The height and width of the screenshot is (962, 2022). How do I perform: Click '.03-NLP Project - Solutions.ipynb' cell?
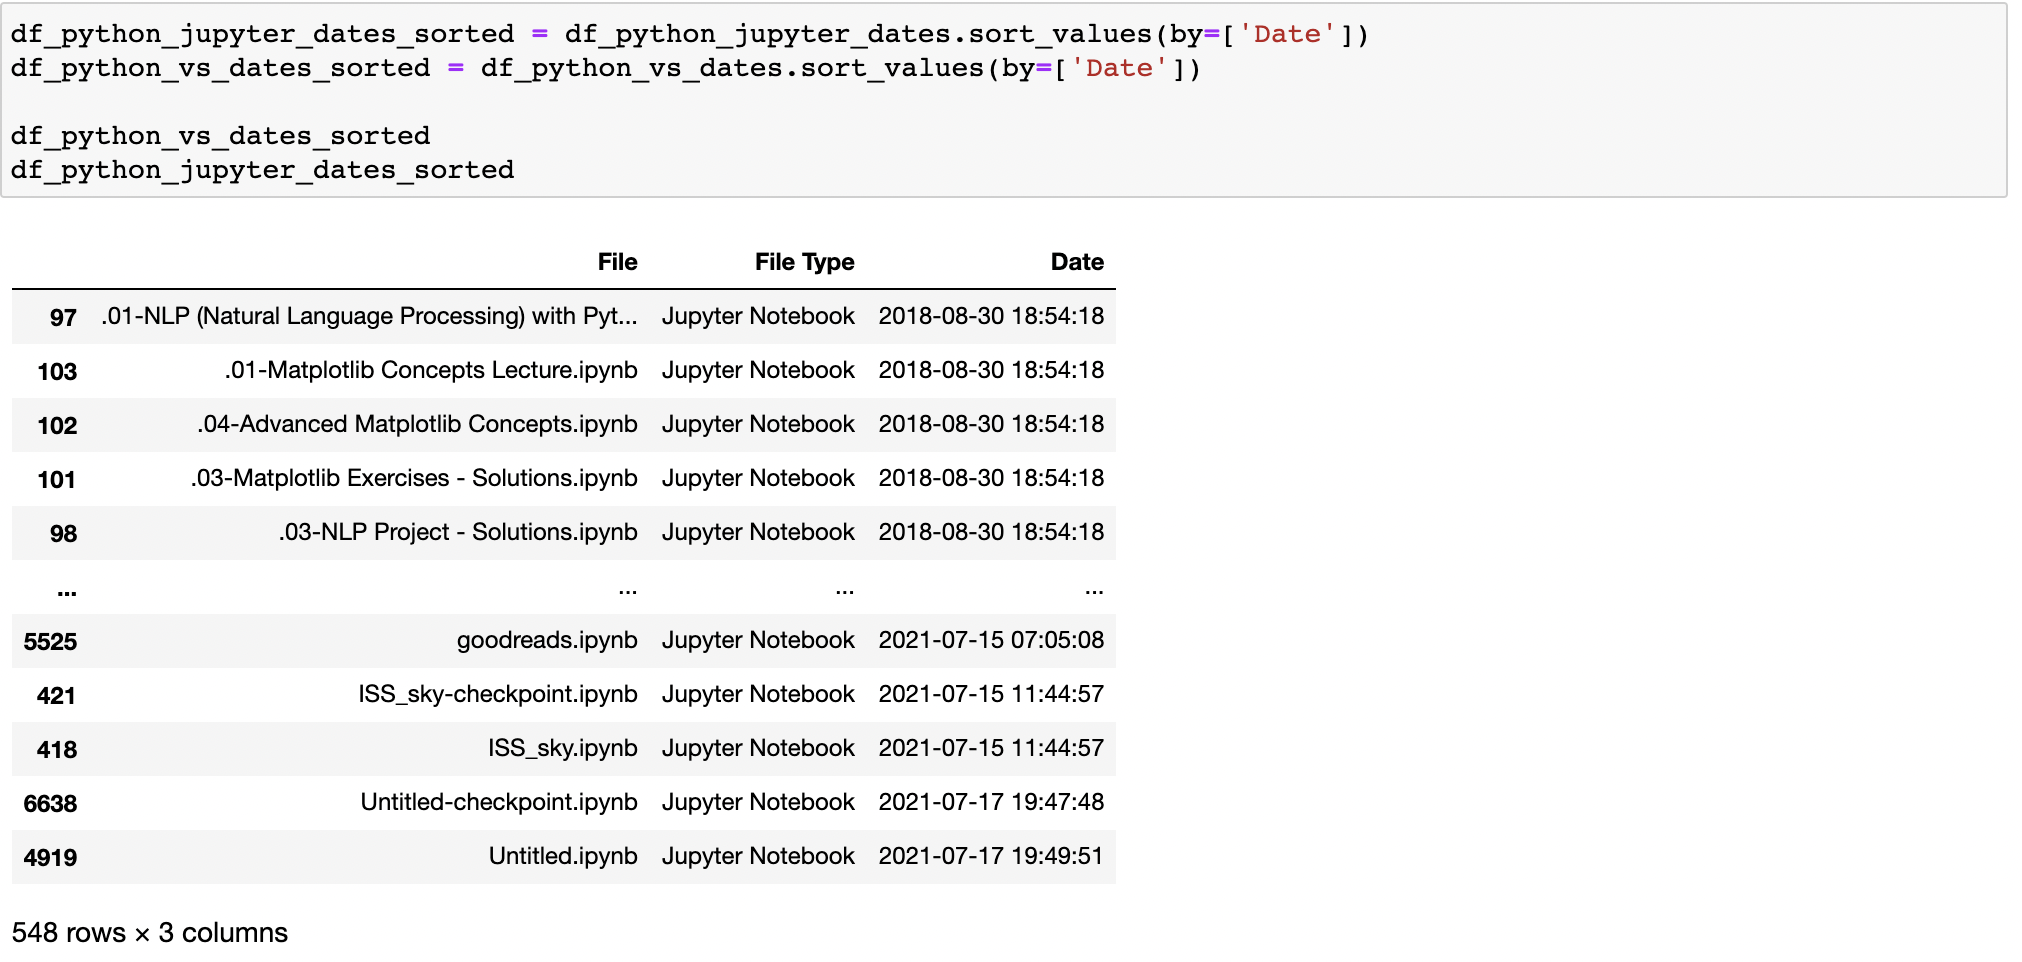[458, 532]
